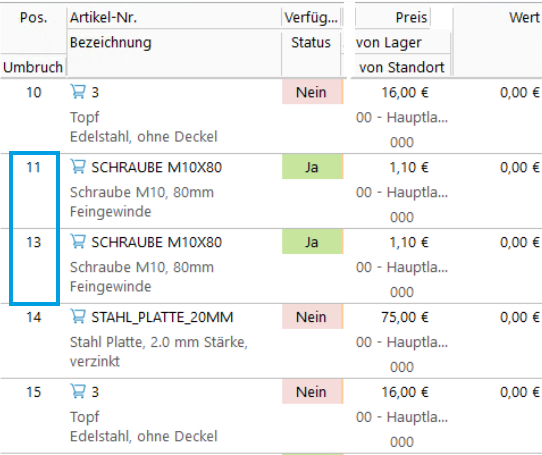Click the Preis column header
The image size is (542, 455).
[x=411, y=17]
